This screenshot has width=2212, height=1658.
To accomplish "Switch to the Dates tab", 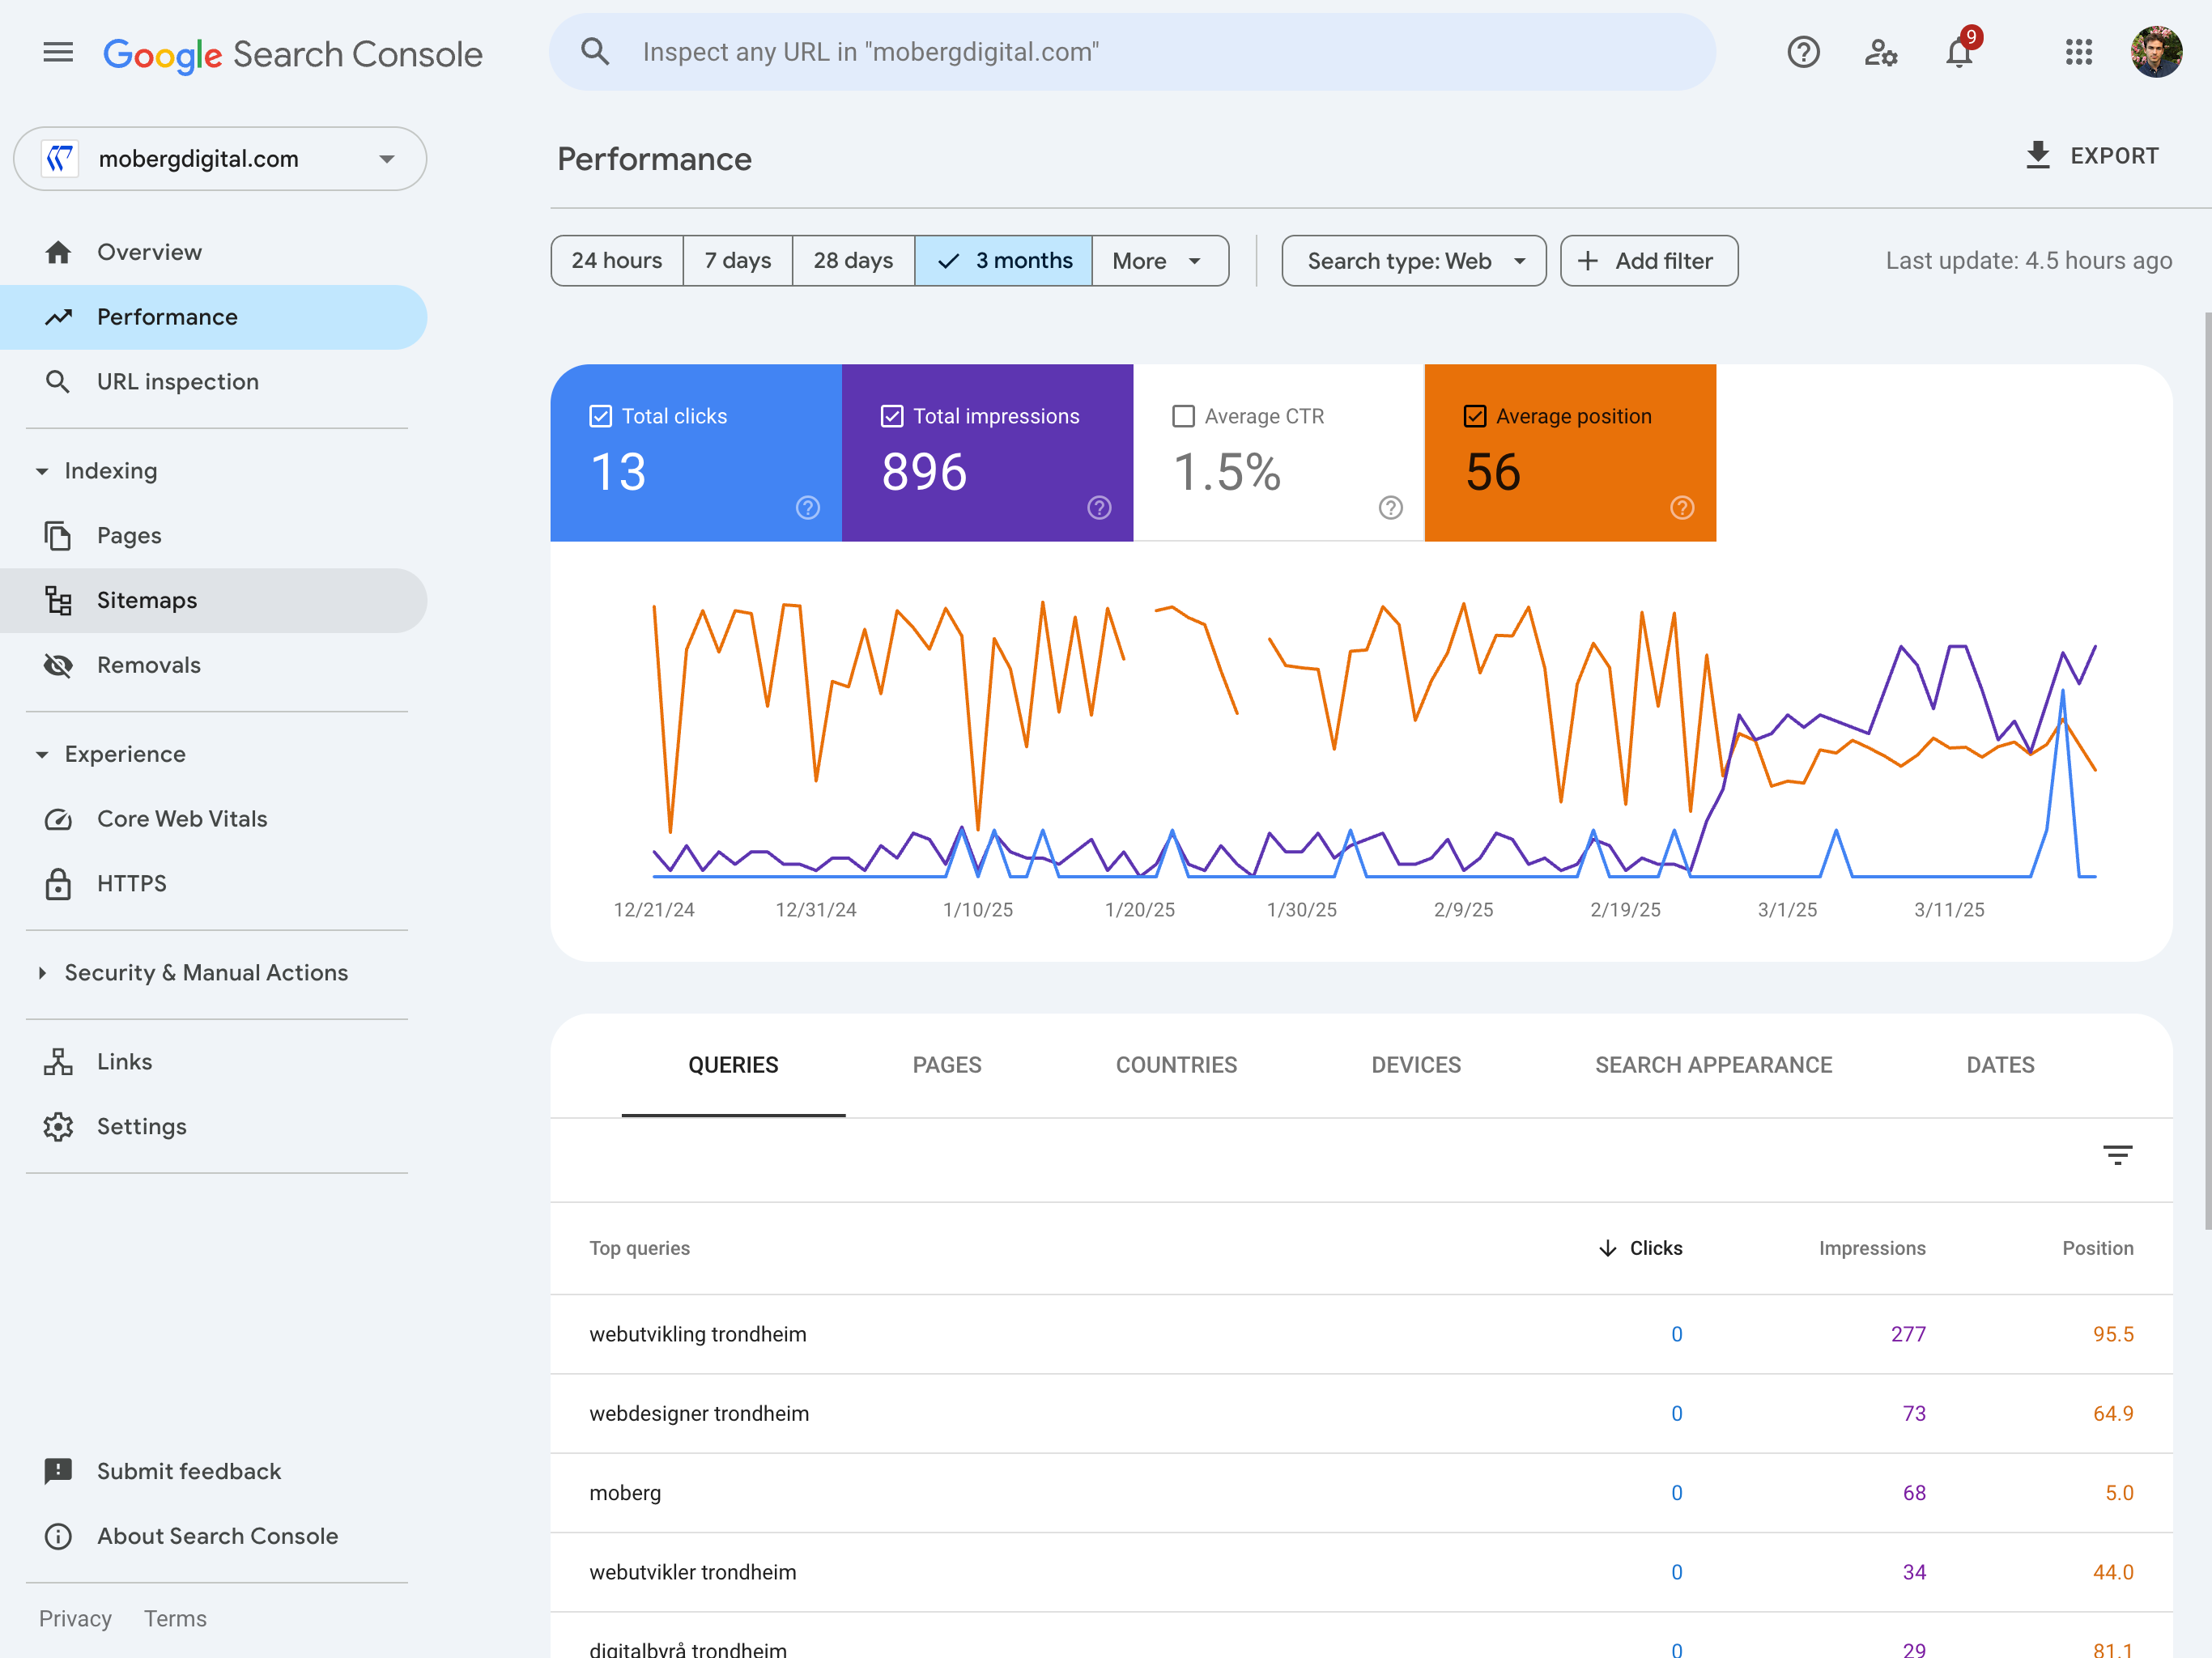I will point(2000,1065).
